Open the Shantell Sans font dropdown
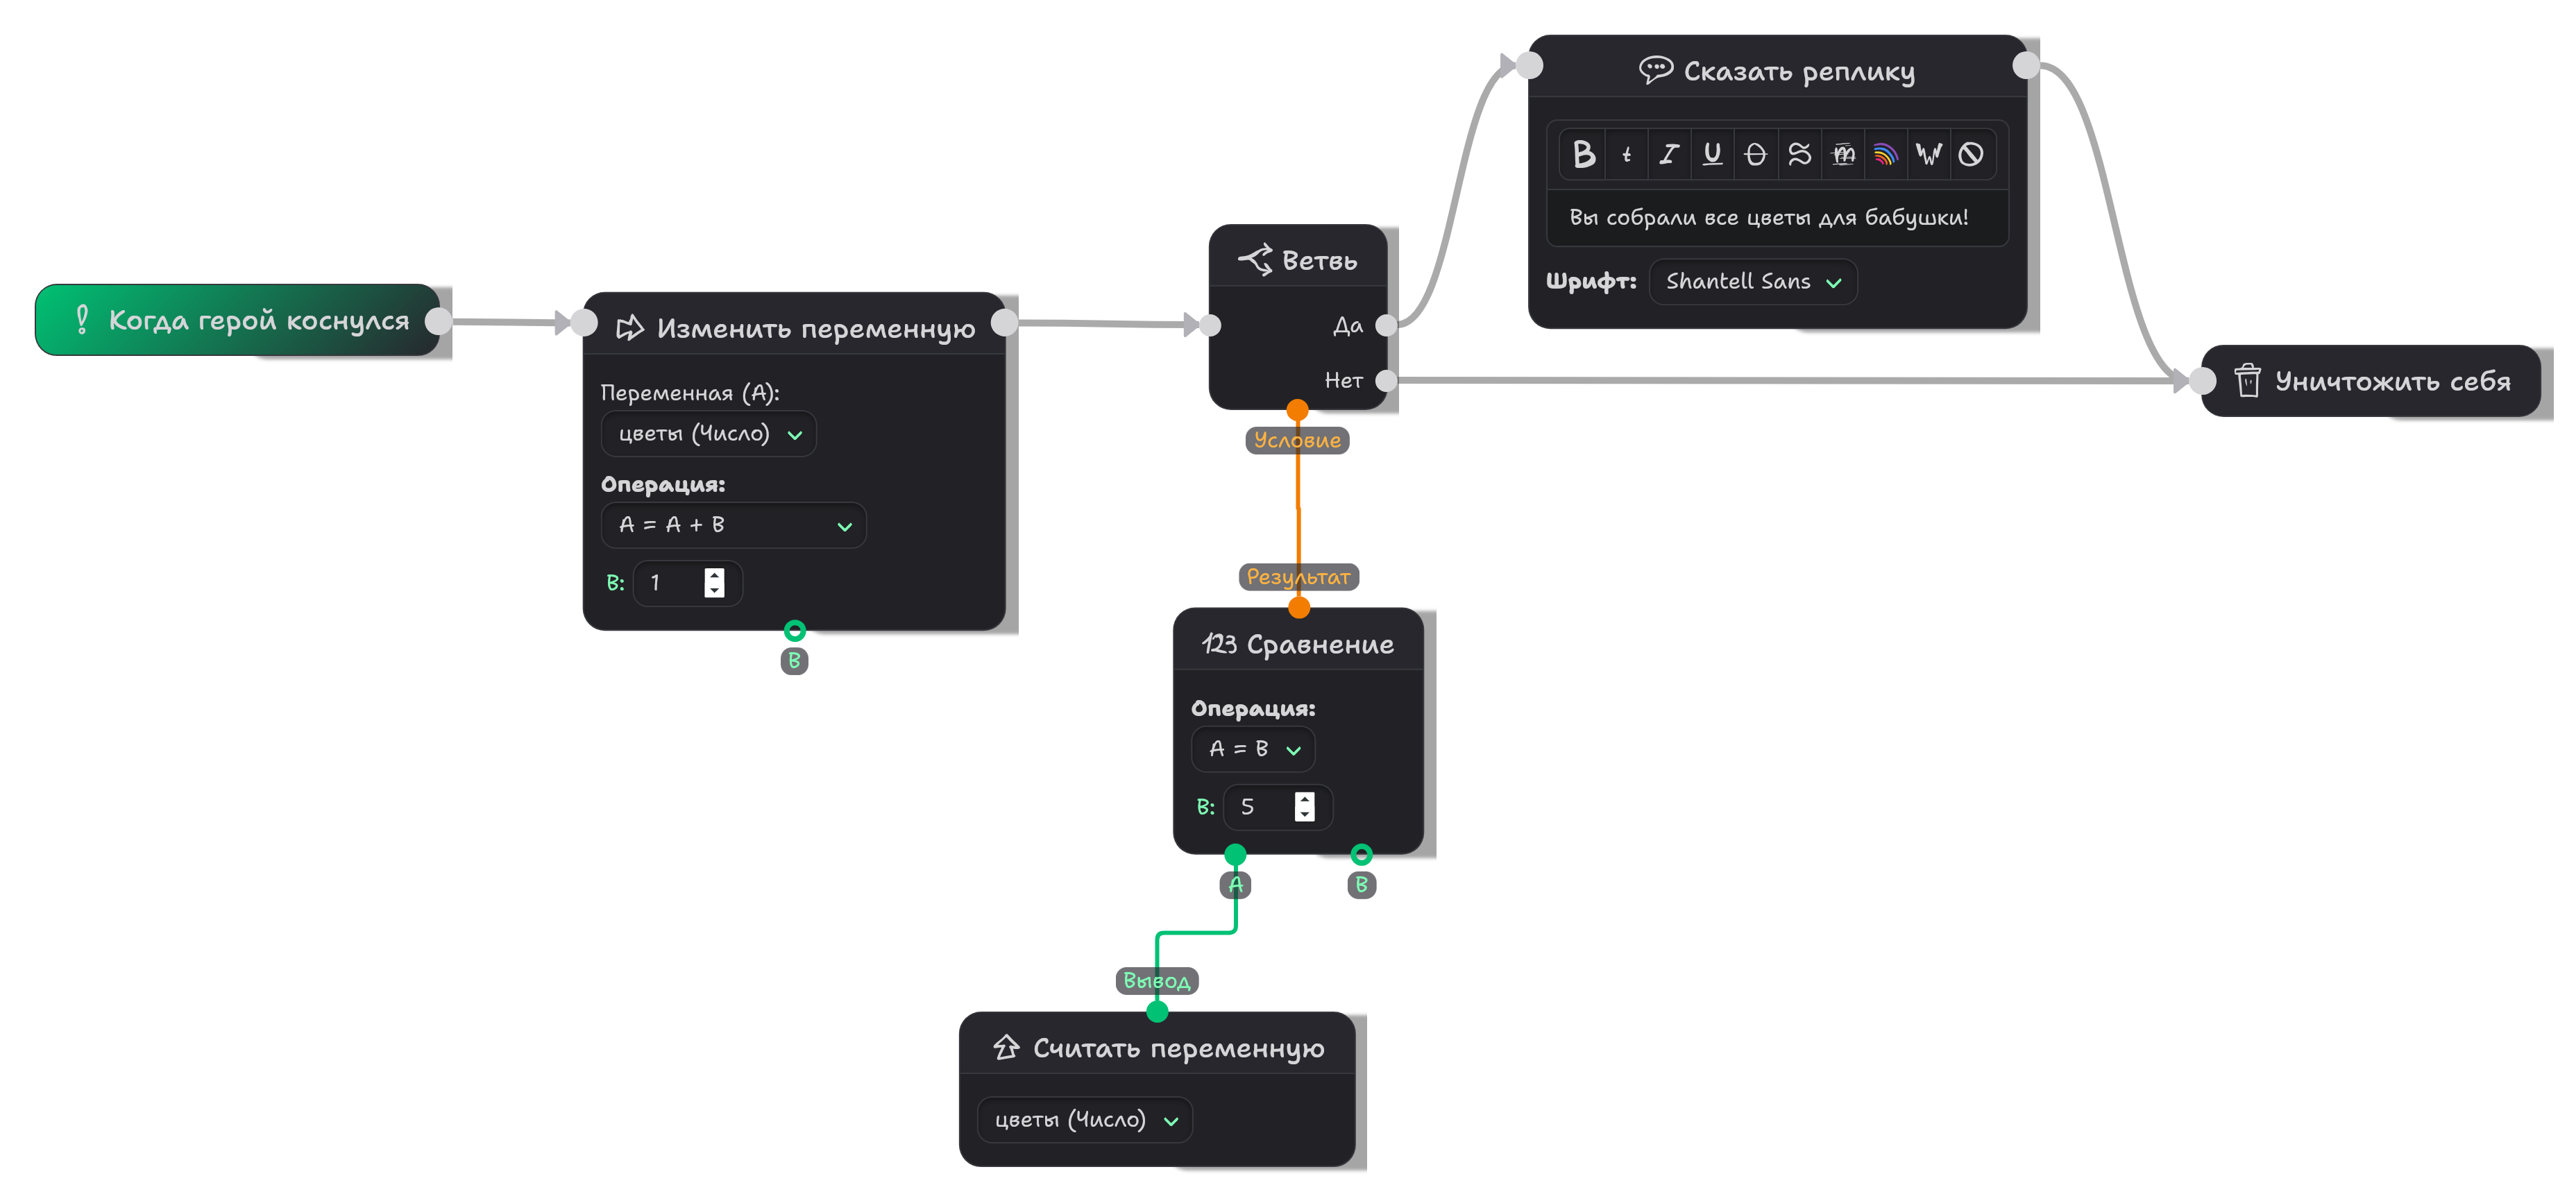Screen dimensions: 2576x1201 coord(1752,282)
